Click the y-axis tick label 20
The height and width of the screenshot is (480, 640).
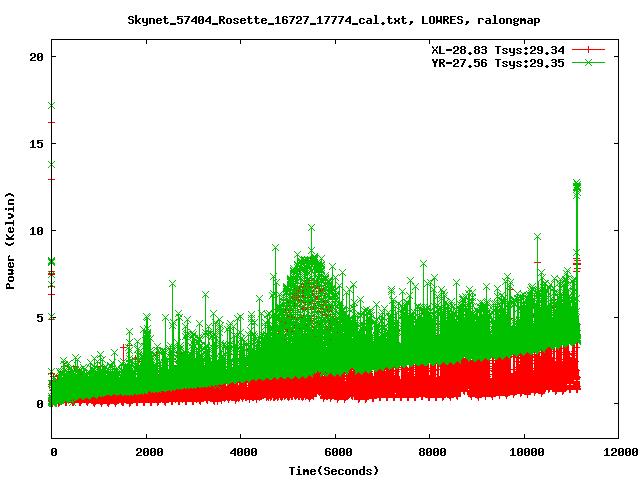click(36, 57)
